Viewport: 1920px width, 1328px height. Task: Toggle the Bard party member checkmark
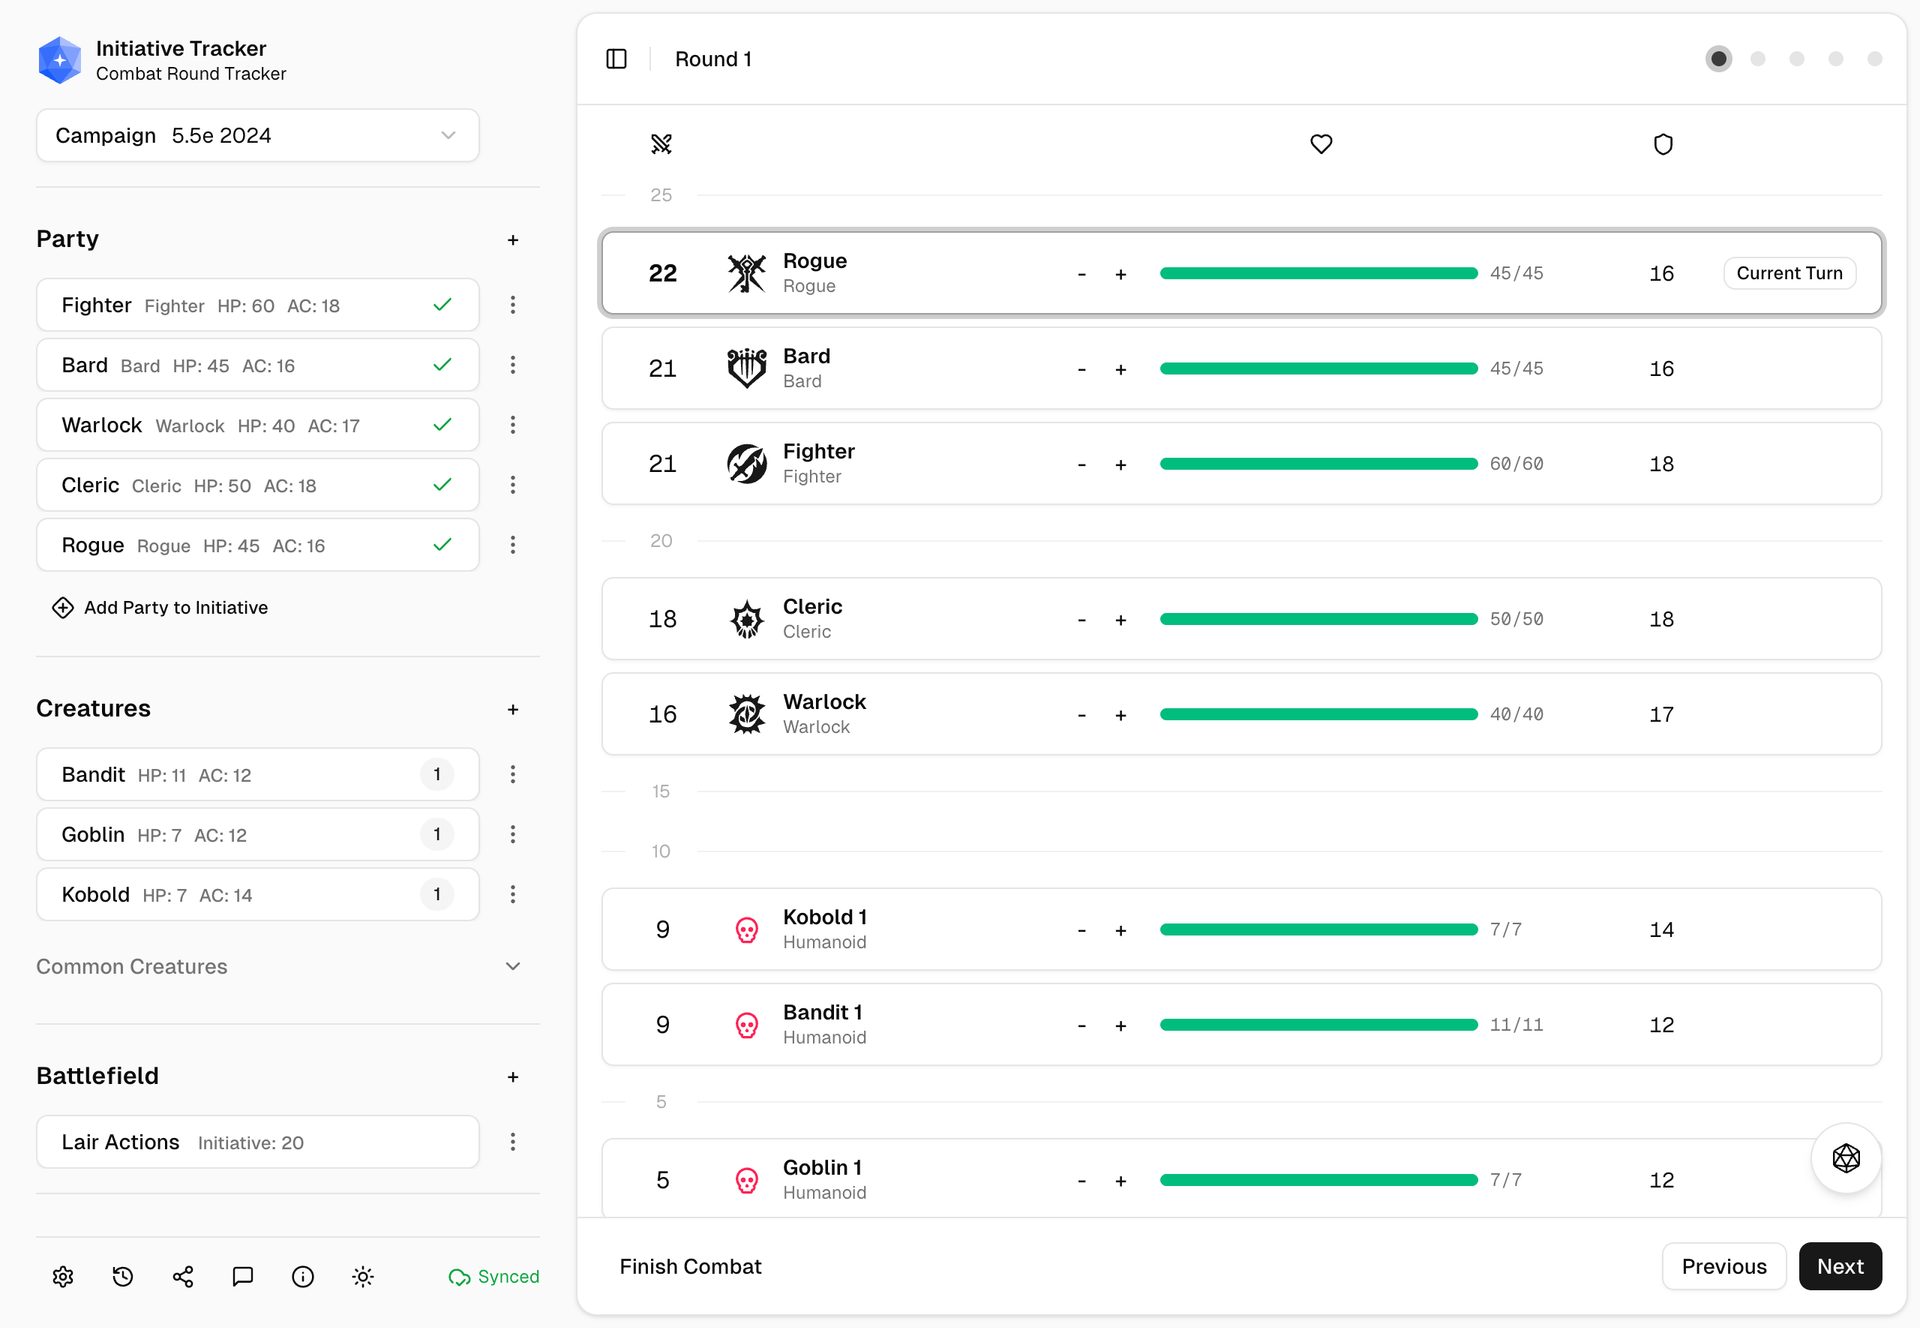(441, 365)
